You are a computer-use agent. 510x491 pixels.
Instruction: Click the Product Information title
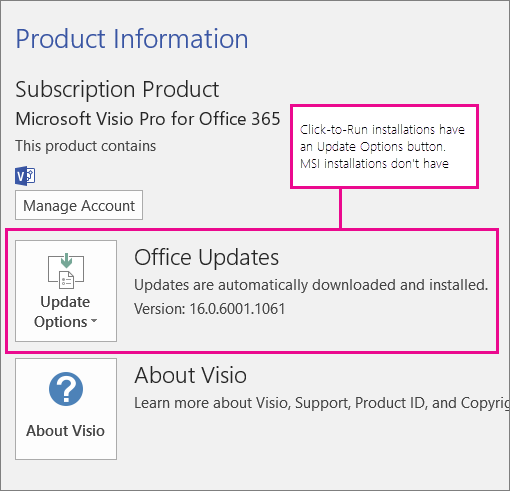click(132, 39)
